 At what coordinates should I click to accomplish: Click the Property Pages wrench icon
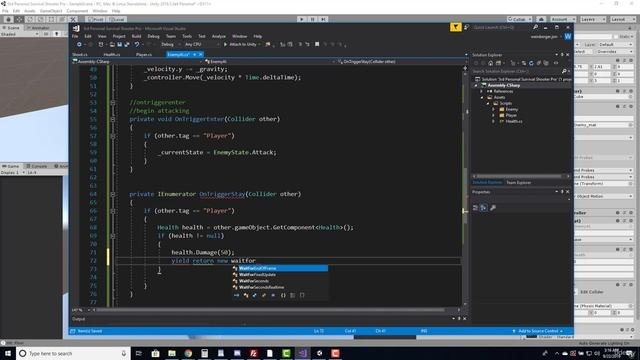[x=493, y=208]
